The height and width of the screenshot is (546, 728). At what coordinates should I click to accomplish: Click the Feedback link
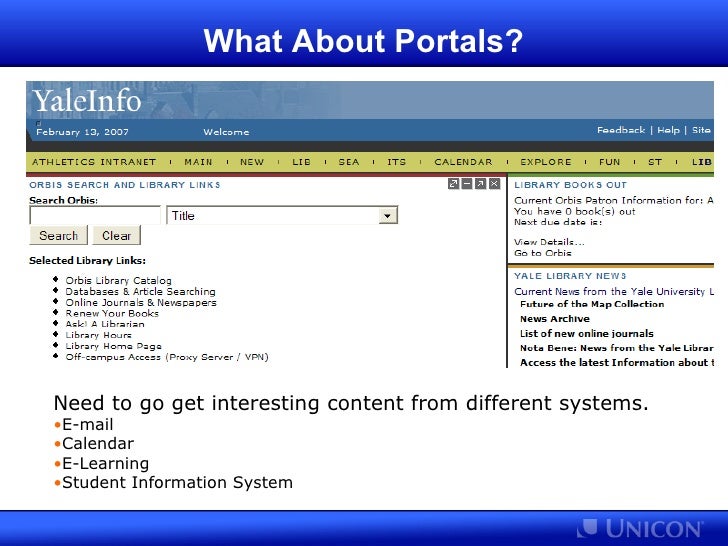[x=621, y=130]
